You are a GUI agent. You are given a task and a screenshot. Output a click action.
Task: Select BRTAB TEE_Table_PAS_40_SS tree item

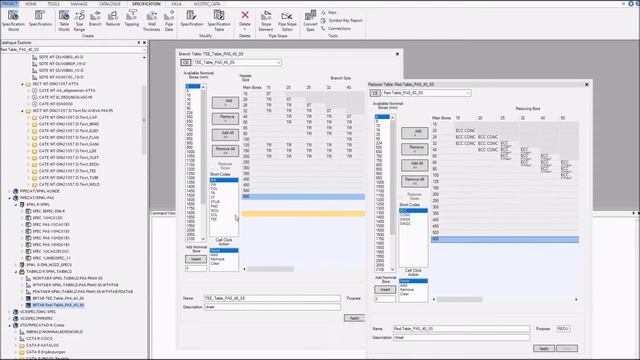(x=58, y=298)
